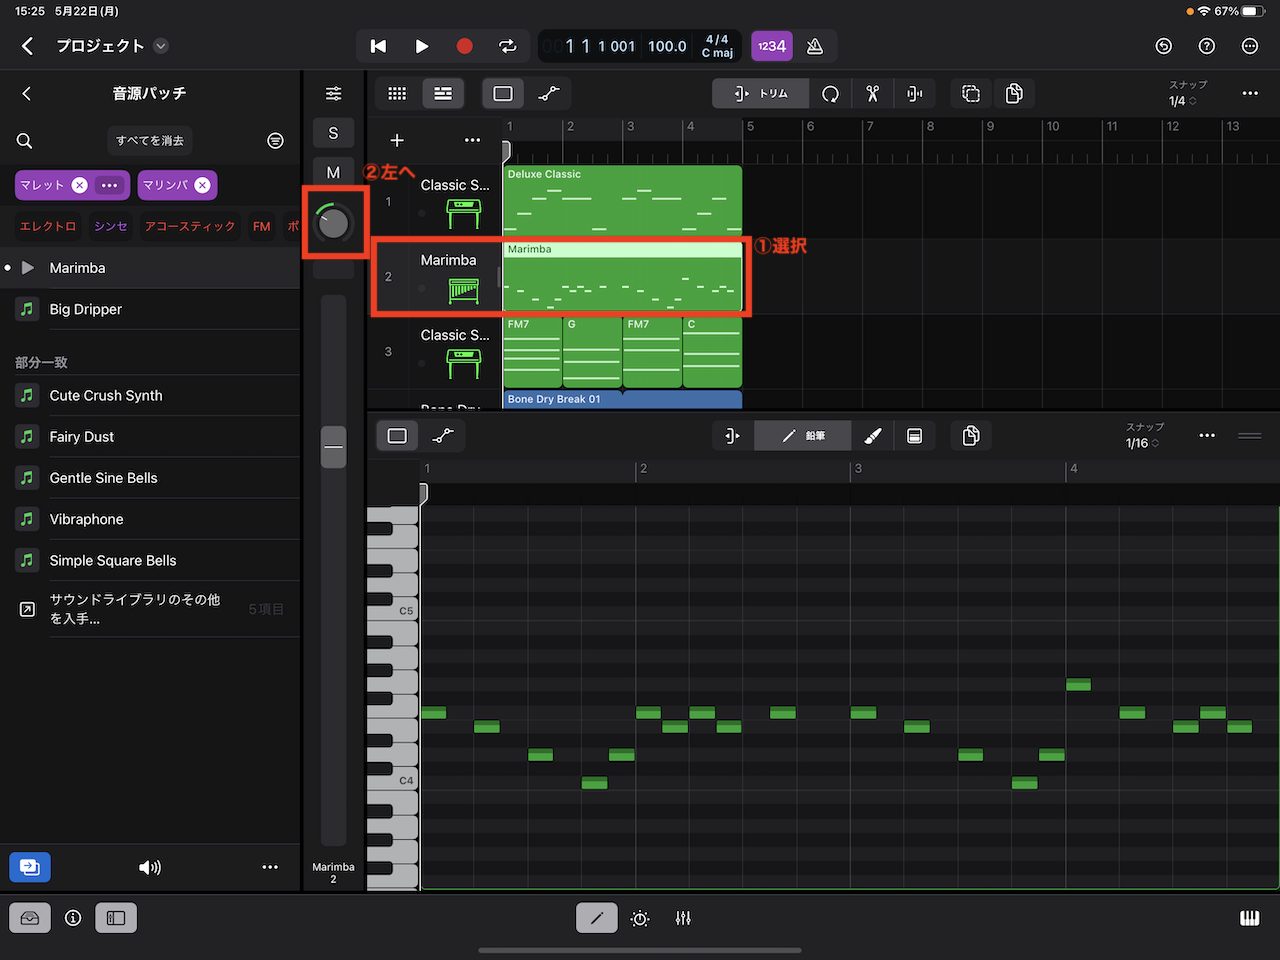Open the browser filter icon

click(275, 141)
